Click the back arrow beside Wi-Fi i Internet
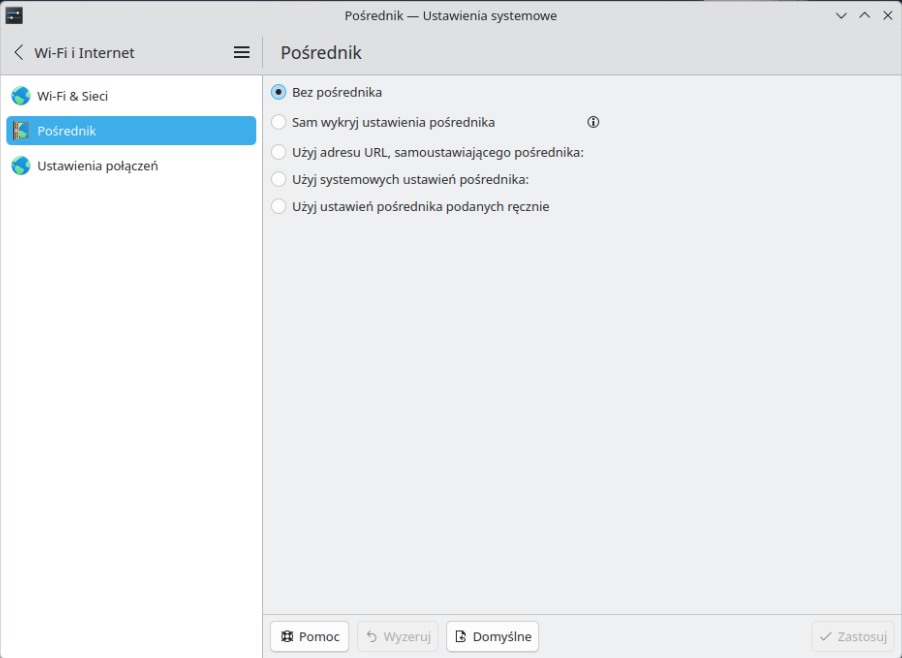 (19, 52)
